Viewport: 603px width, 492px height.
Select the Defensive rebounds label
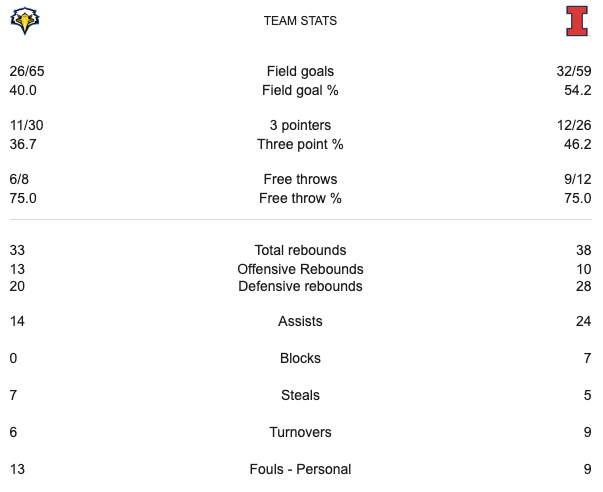300,286
